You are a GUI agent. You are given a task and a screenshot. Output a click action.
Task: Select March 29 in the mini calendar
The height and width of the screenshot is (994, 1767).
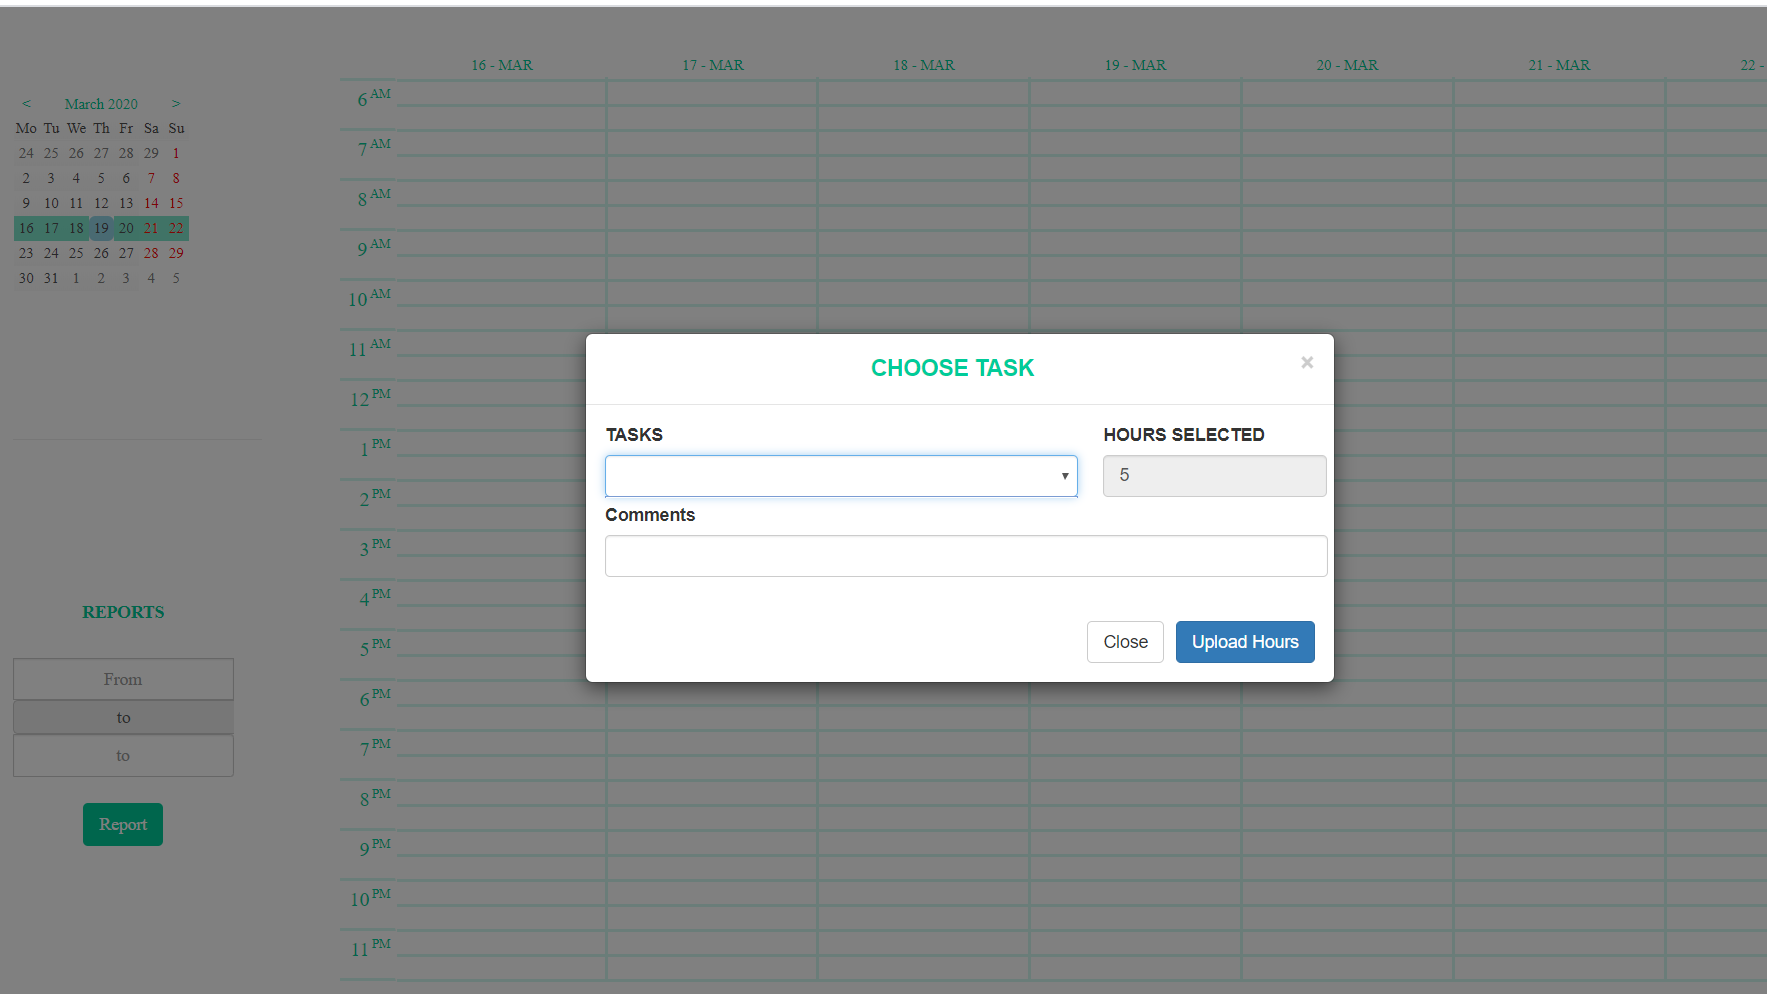tap(176, 253)
